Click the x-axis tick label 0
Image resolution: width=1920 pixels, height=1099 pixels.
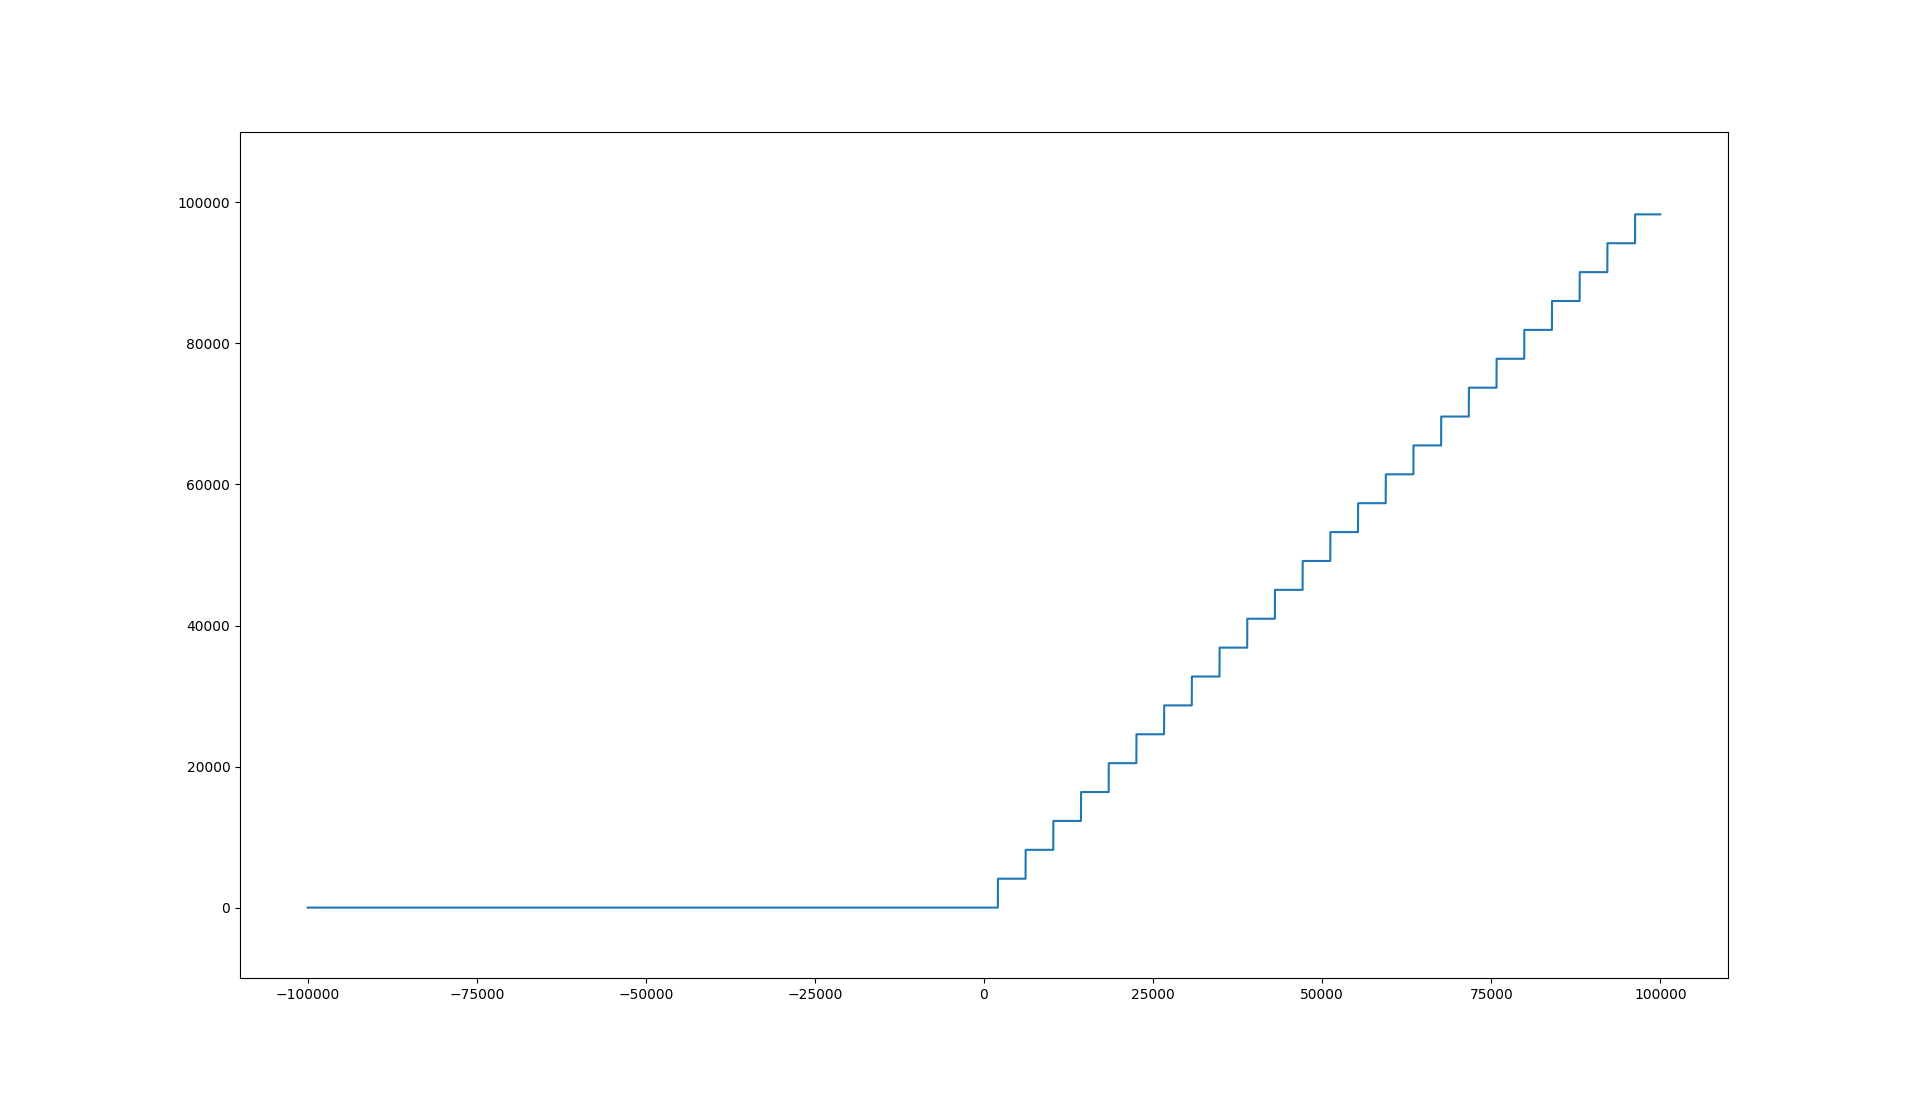[x=984, y=994]
